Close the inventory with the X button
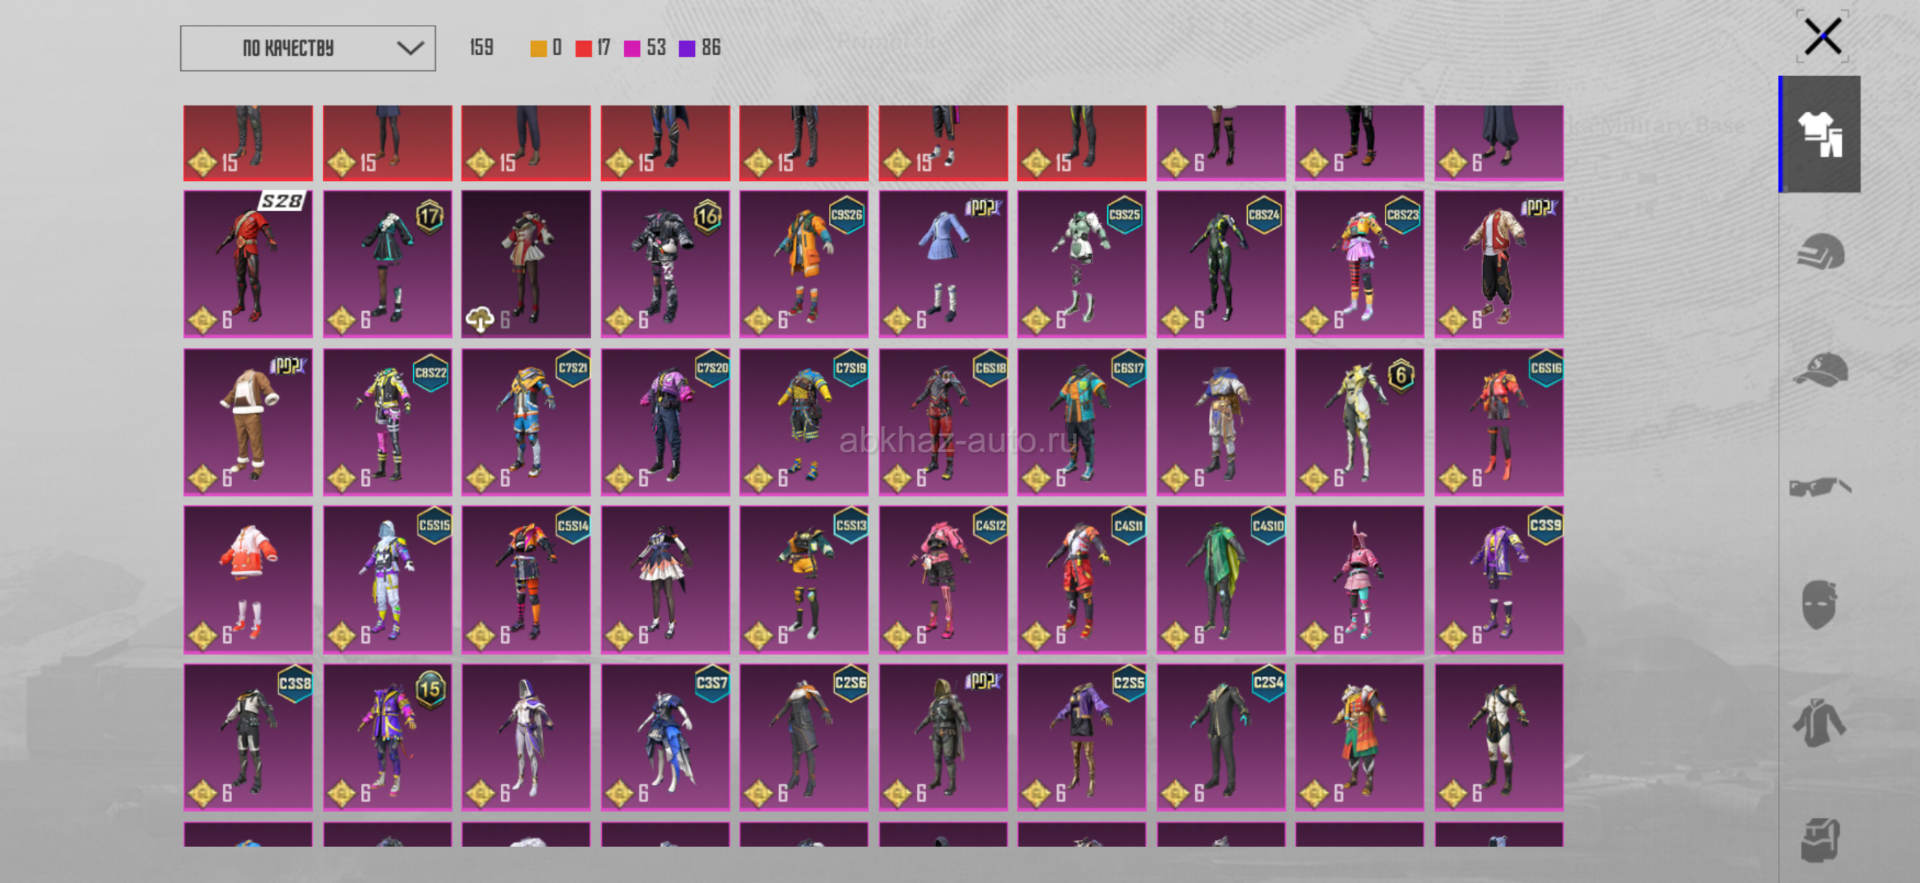The height and width of the screenshot is (883, 1920). [1822, 37]
